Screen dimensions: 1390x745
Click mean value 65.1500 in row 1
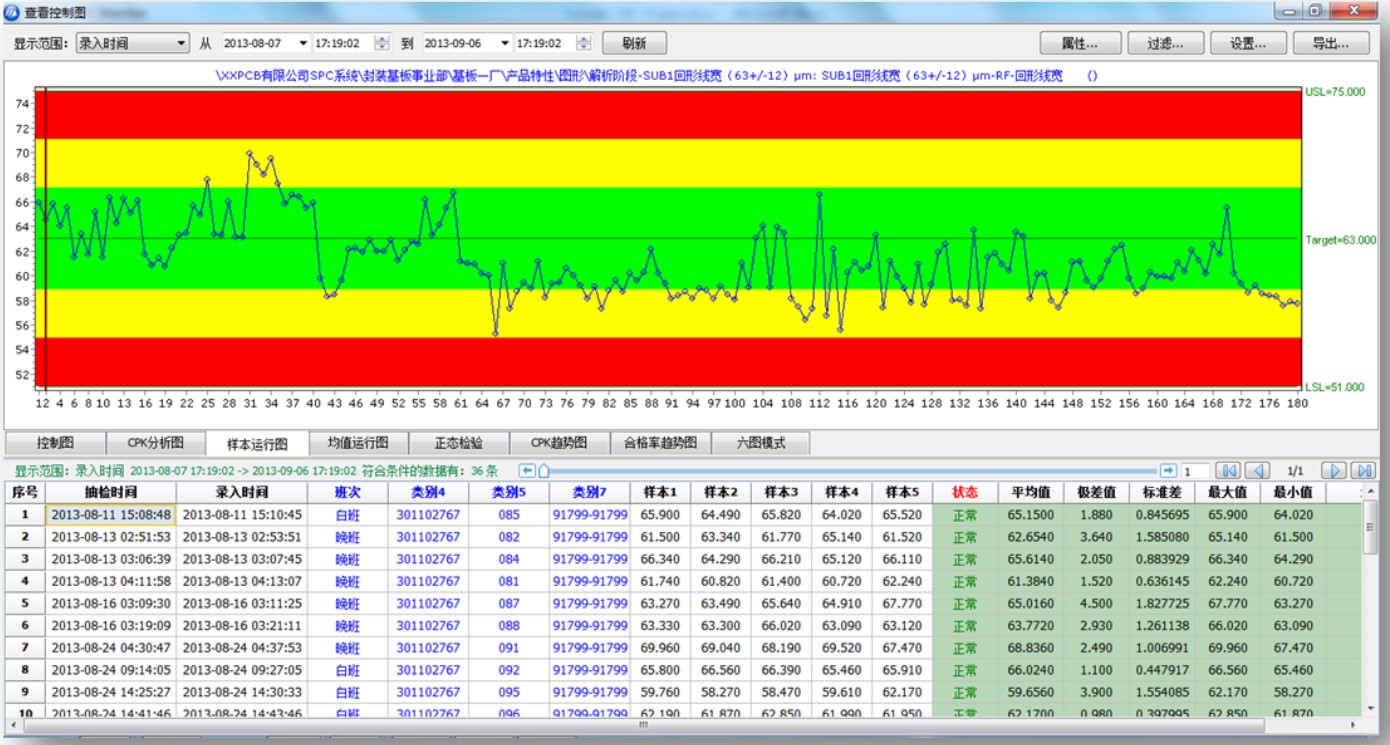[x=1030, y=514]
